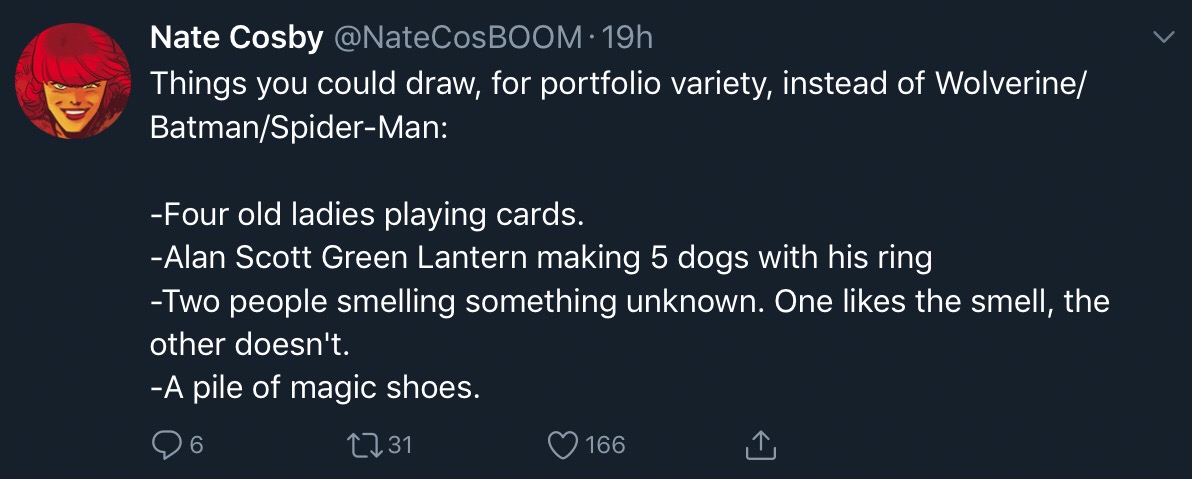Click the "Batman/Spider-Man:" text line
The height and width of the screenshot is (479, 1192).
click(x=298, y=129)
